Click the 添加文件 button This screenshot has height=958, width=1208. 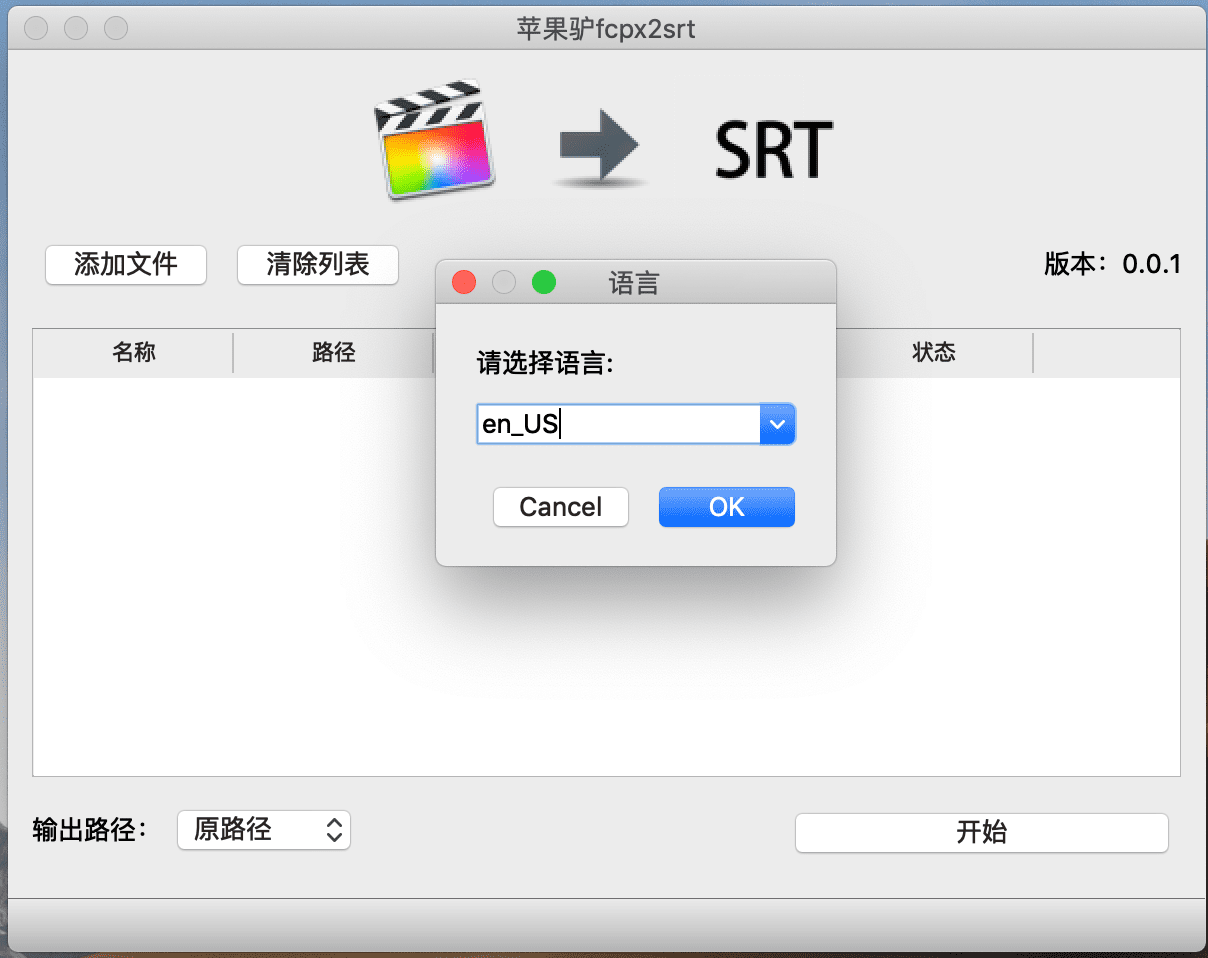126,265
